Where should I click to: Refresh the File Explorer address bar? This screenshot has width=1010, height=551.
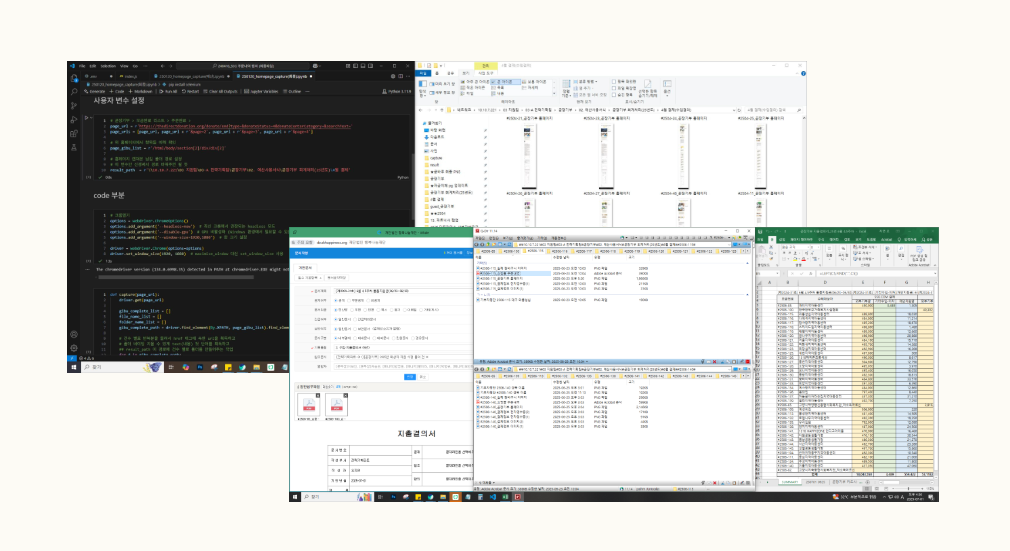[739, 110]
